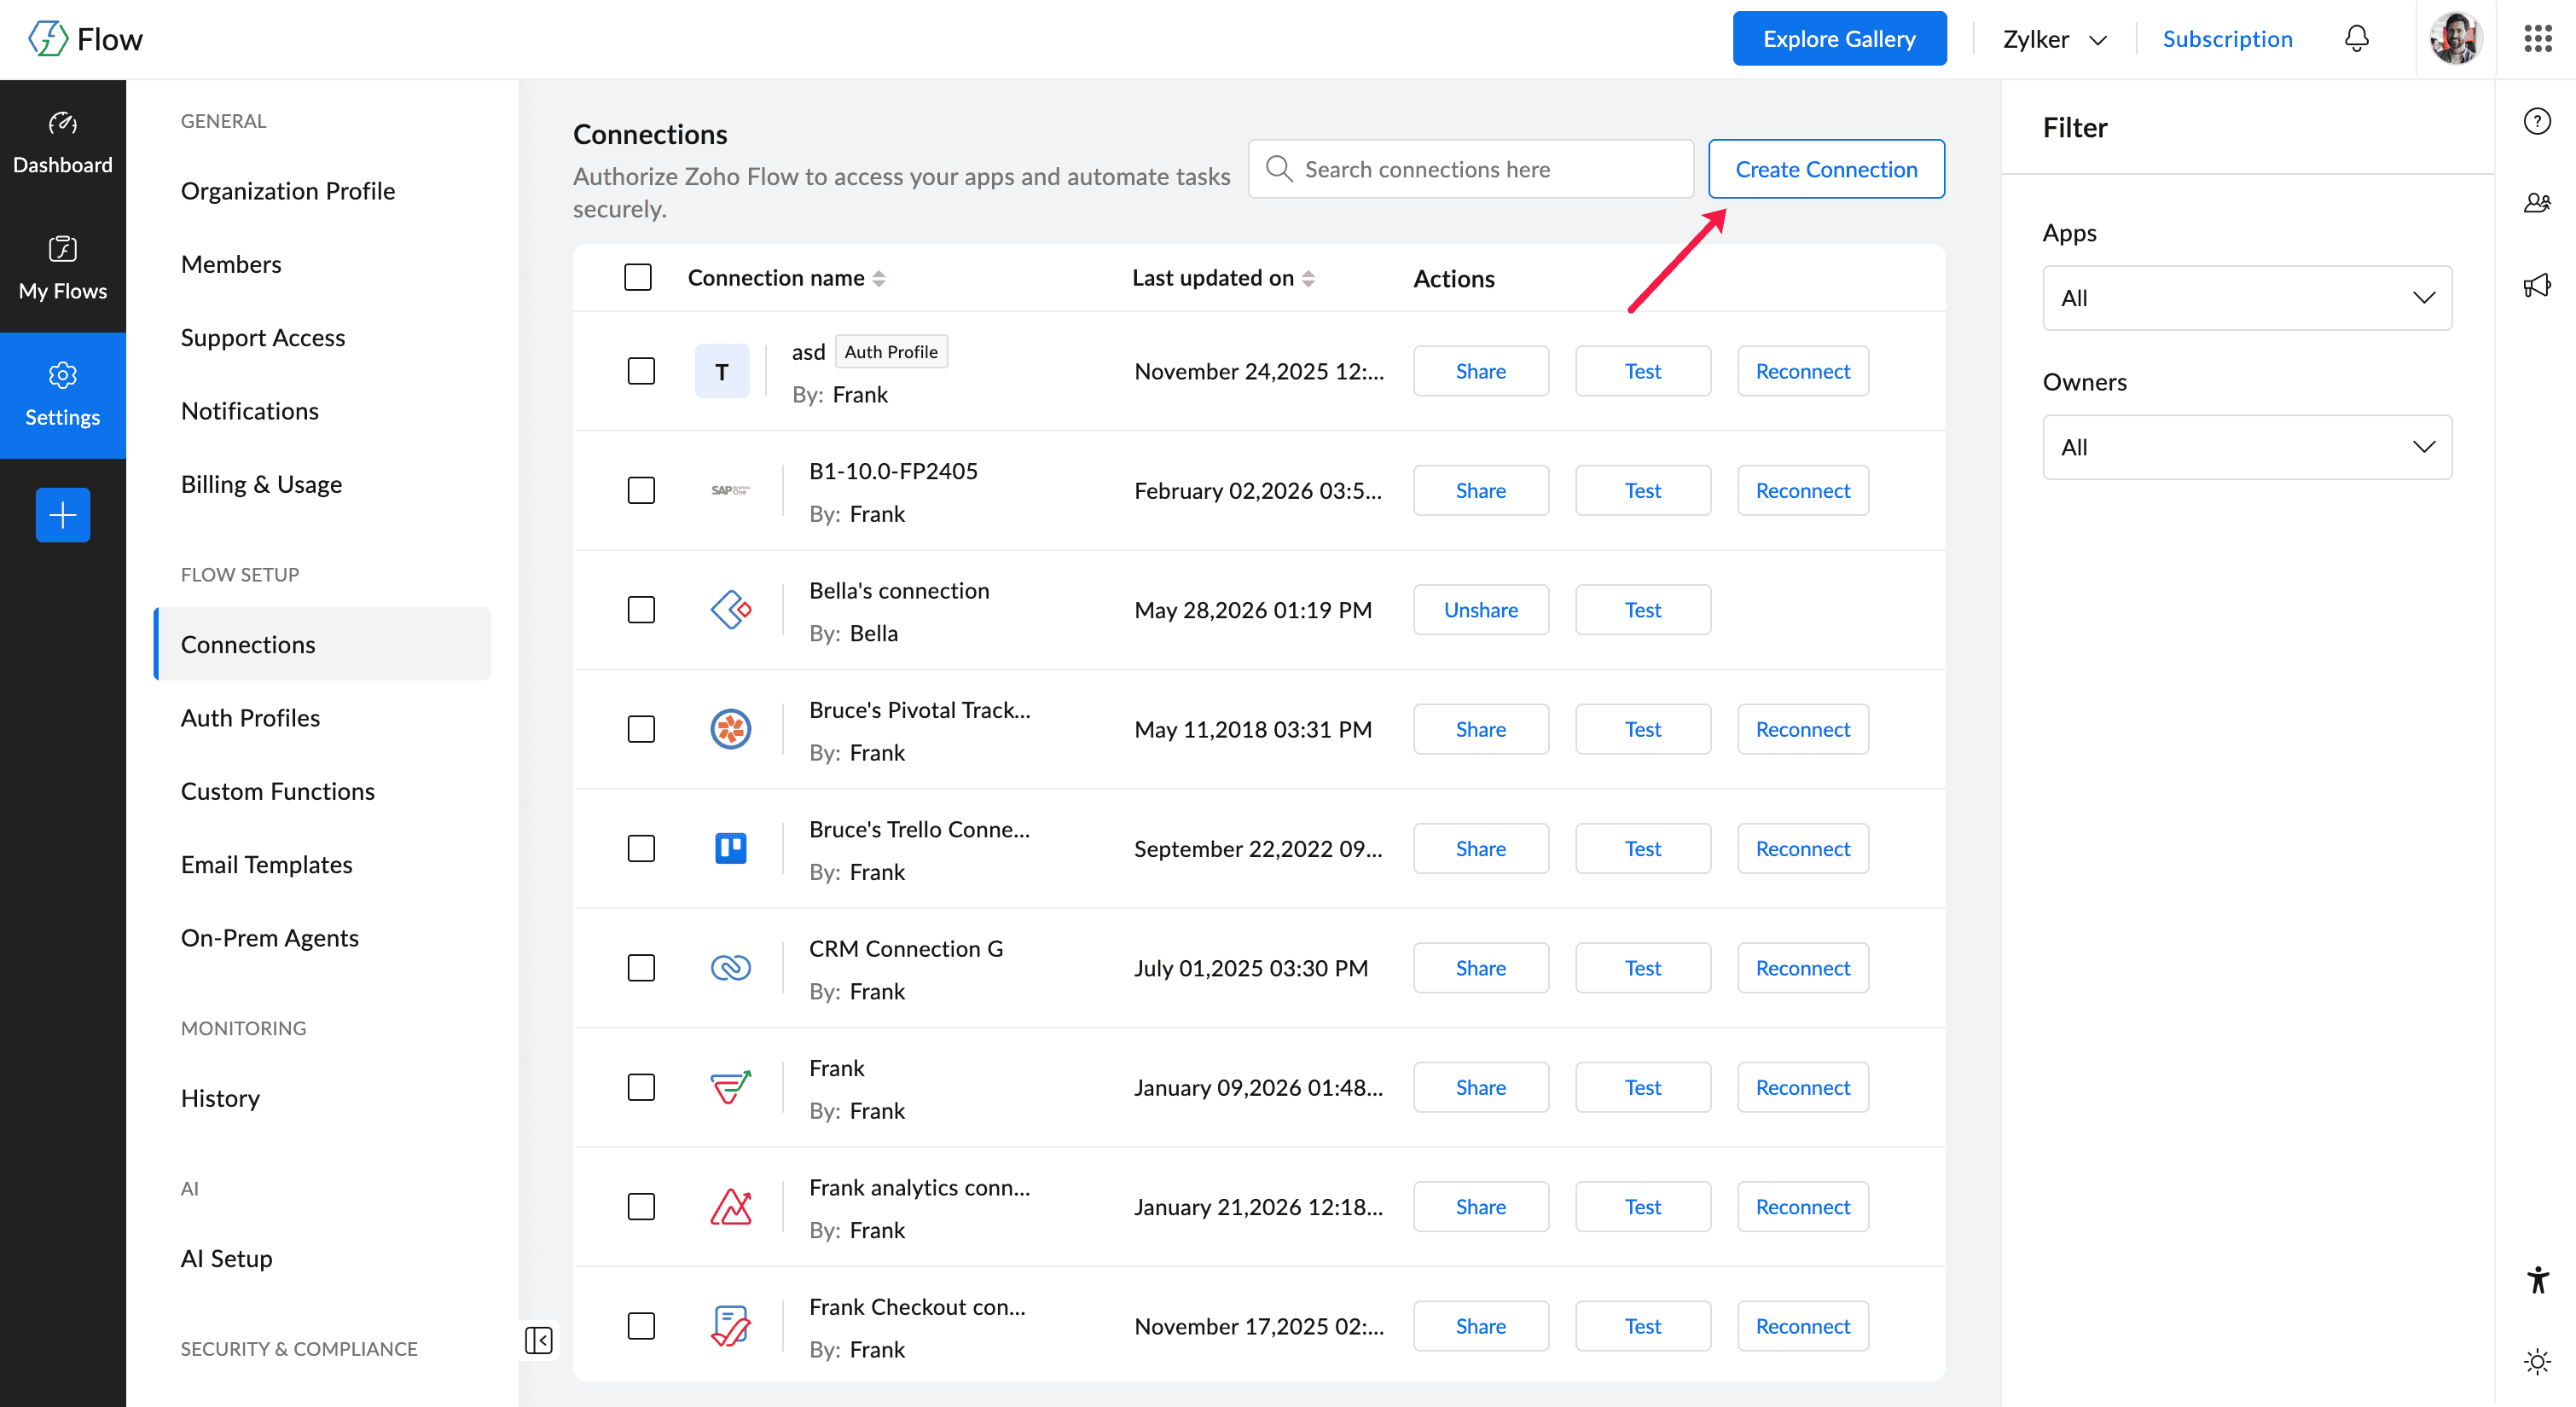Check the Bruce's Pivotal Tracker row
Screen dimensions: 2576x1407
[641, 729]
